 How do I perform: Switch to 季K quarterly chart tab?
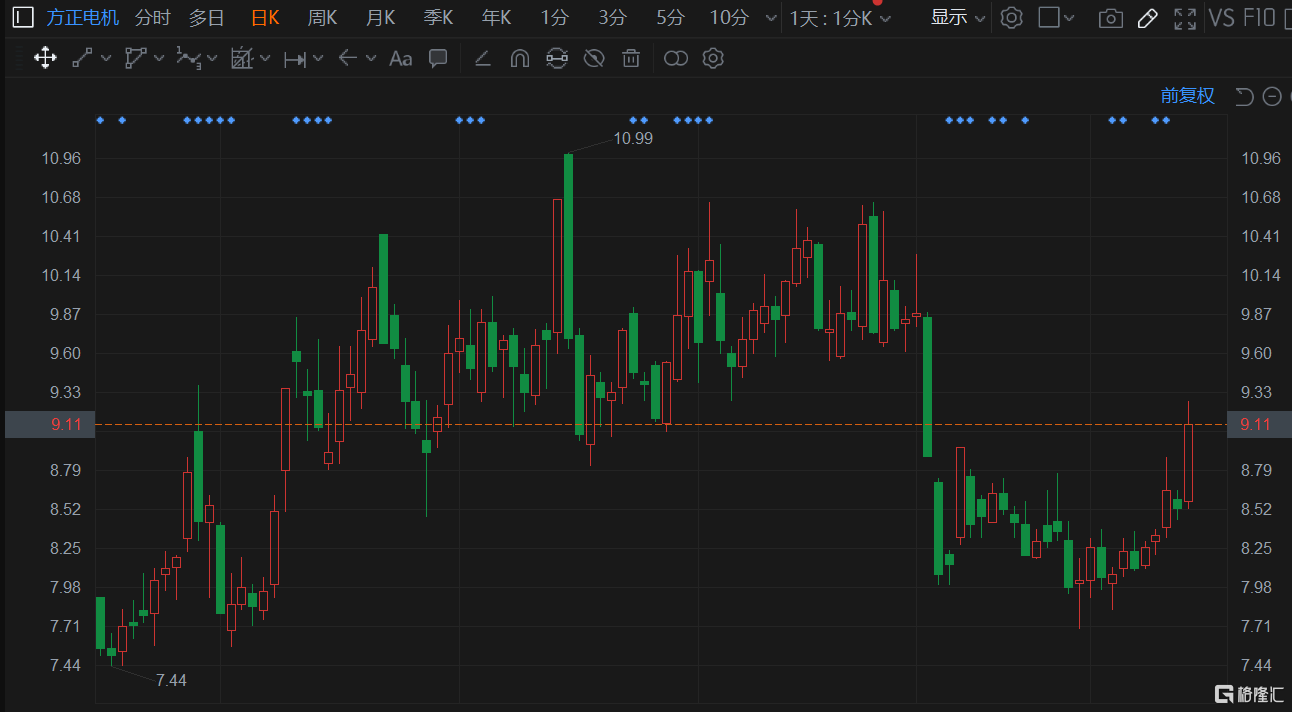click(438, 17)
